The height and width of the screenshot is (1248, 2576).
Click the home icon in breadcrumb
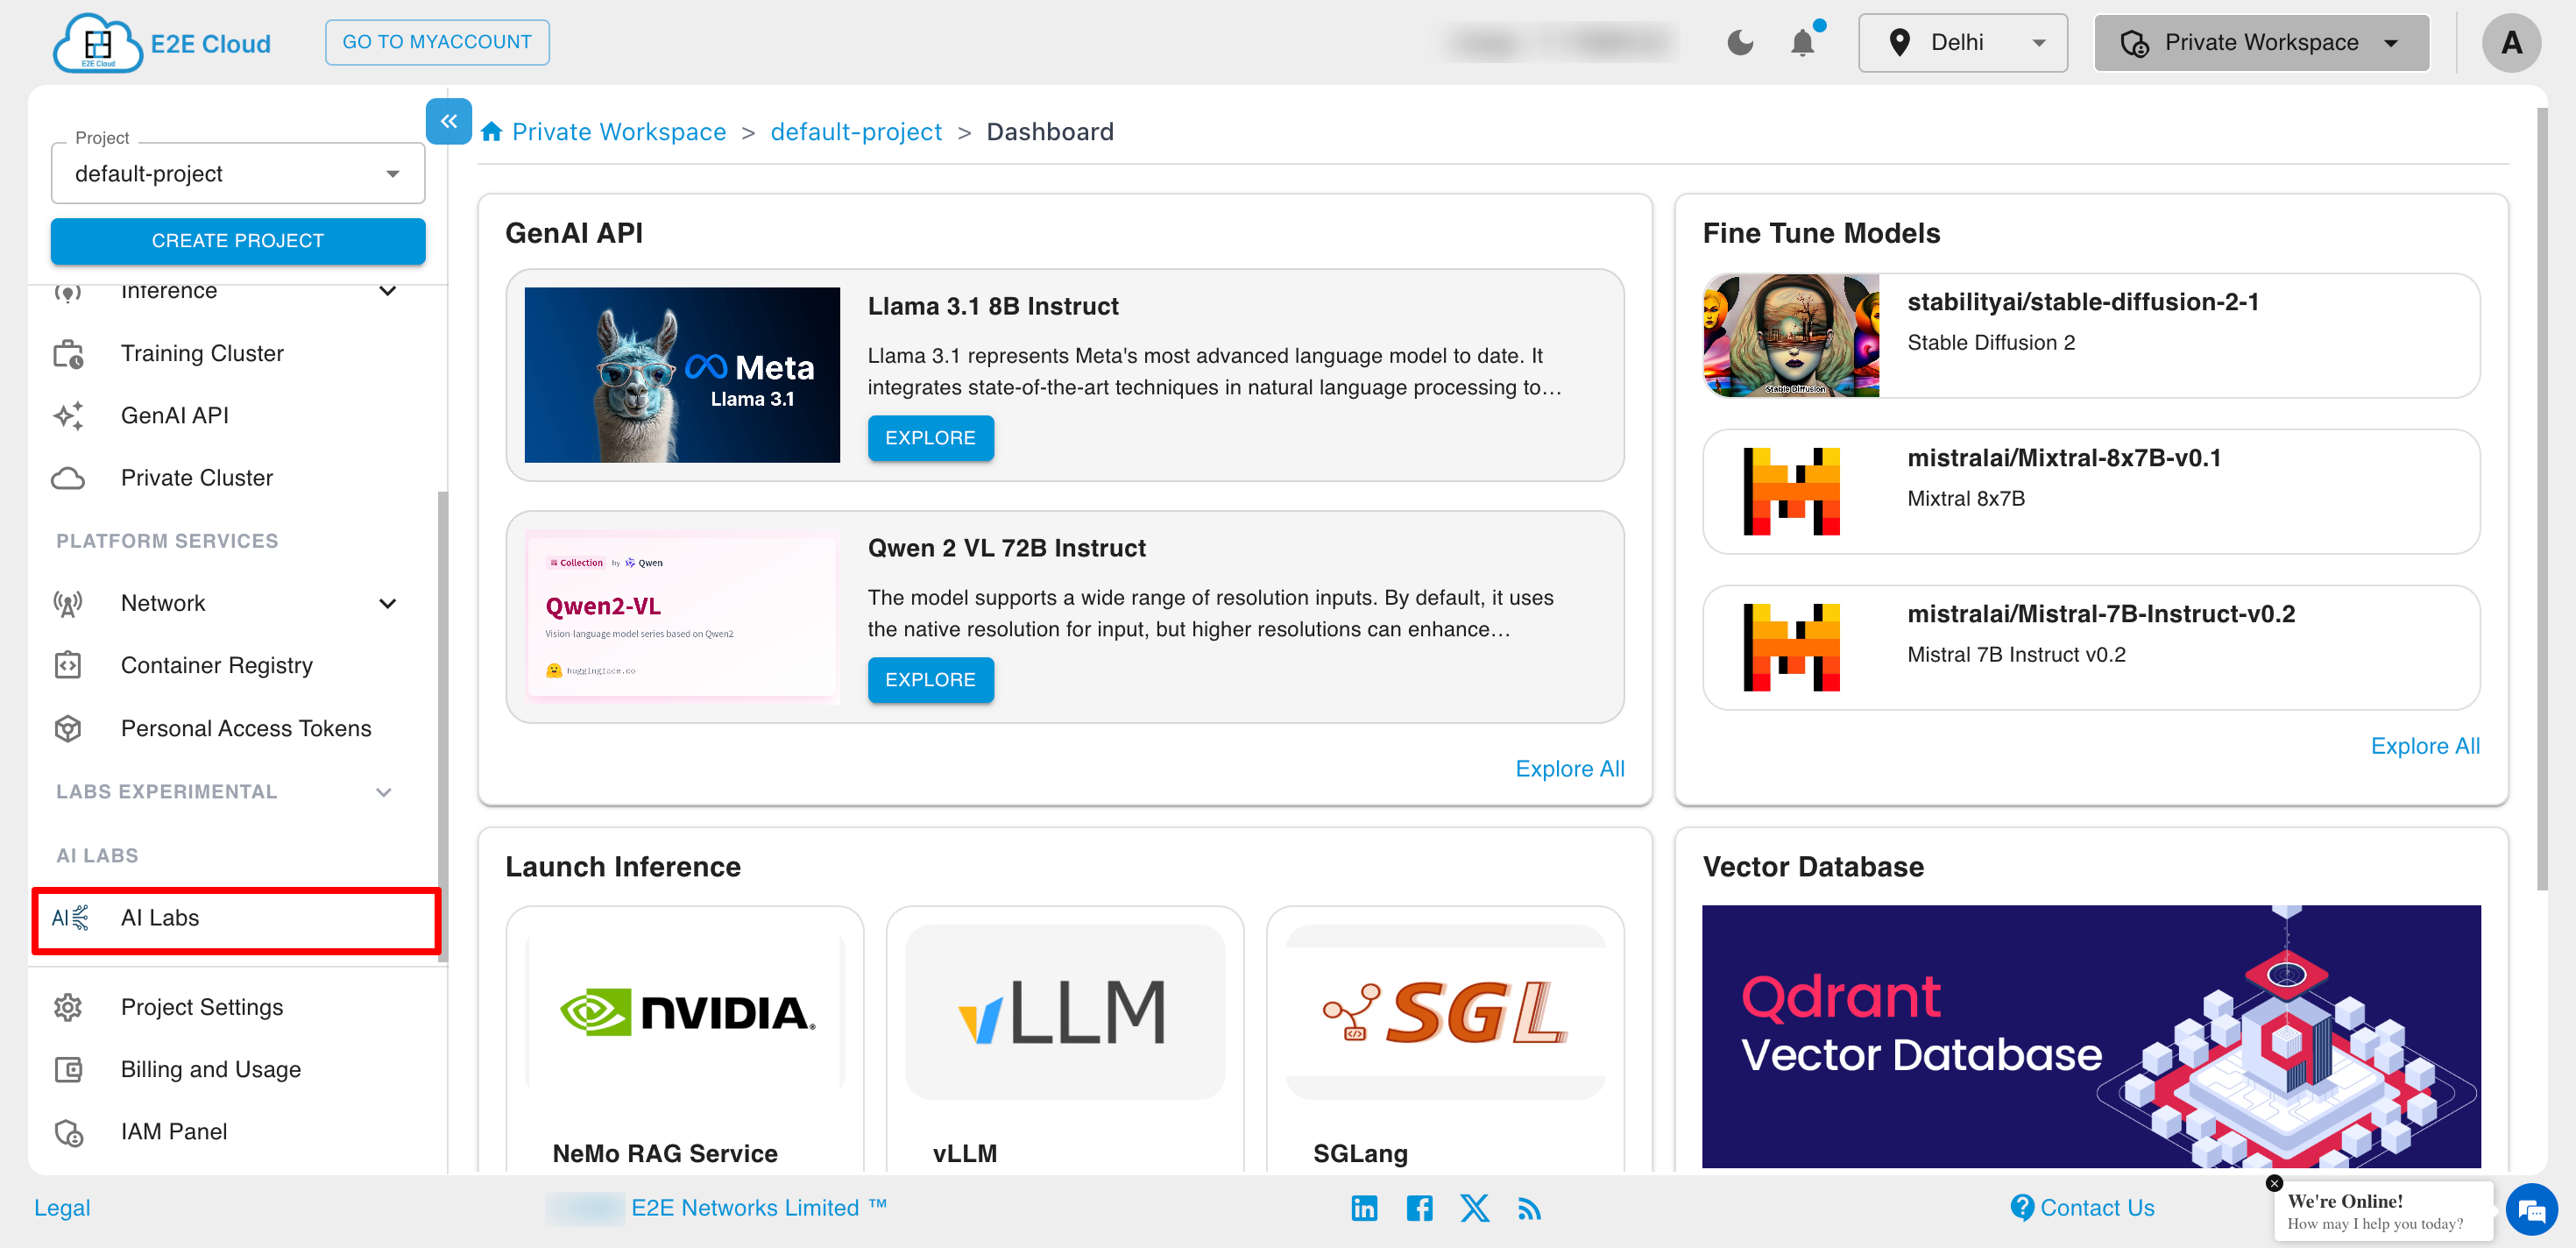(491, 132)
